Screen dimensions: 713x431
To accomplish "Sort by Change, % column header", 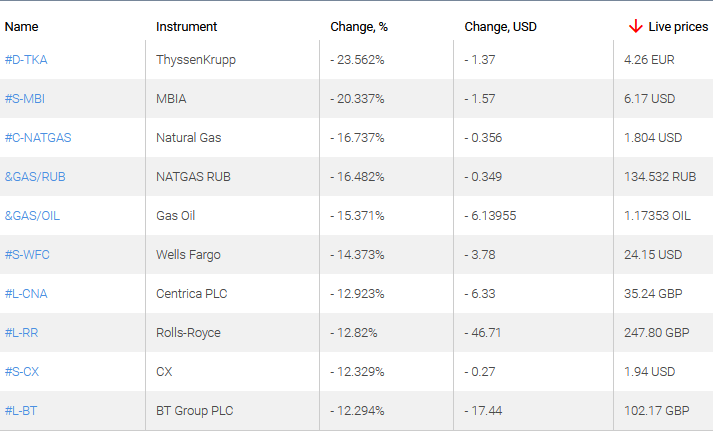I will point(358,27).
